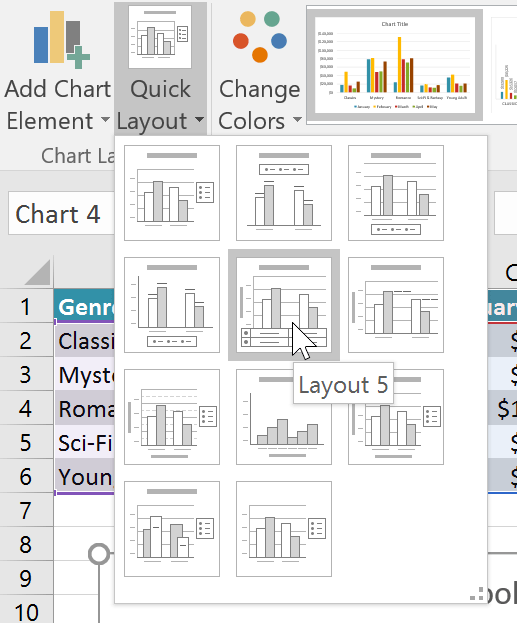517x623 pixels.
Task: Click the Mystery genre cell
Action: [84, 374]
